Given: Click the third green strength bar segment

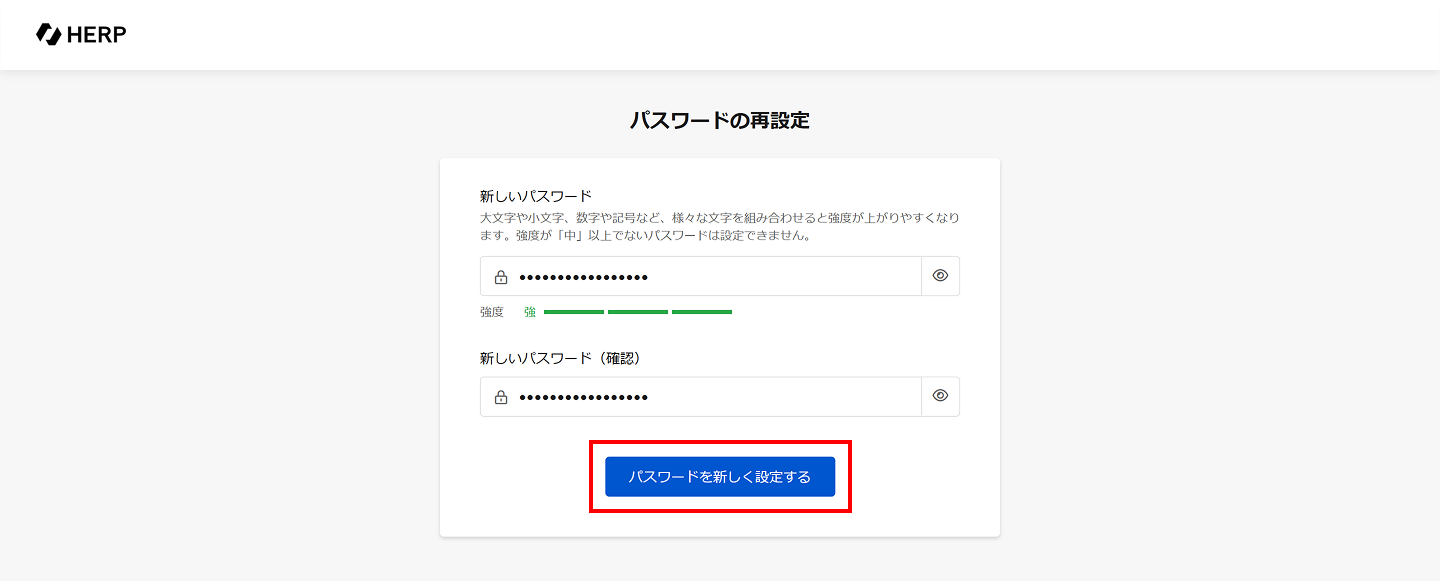Looking at the screenshot, I should [x=702, y=312].
